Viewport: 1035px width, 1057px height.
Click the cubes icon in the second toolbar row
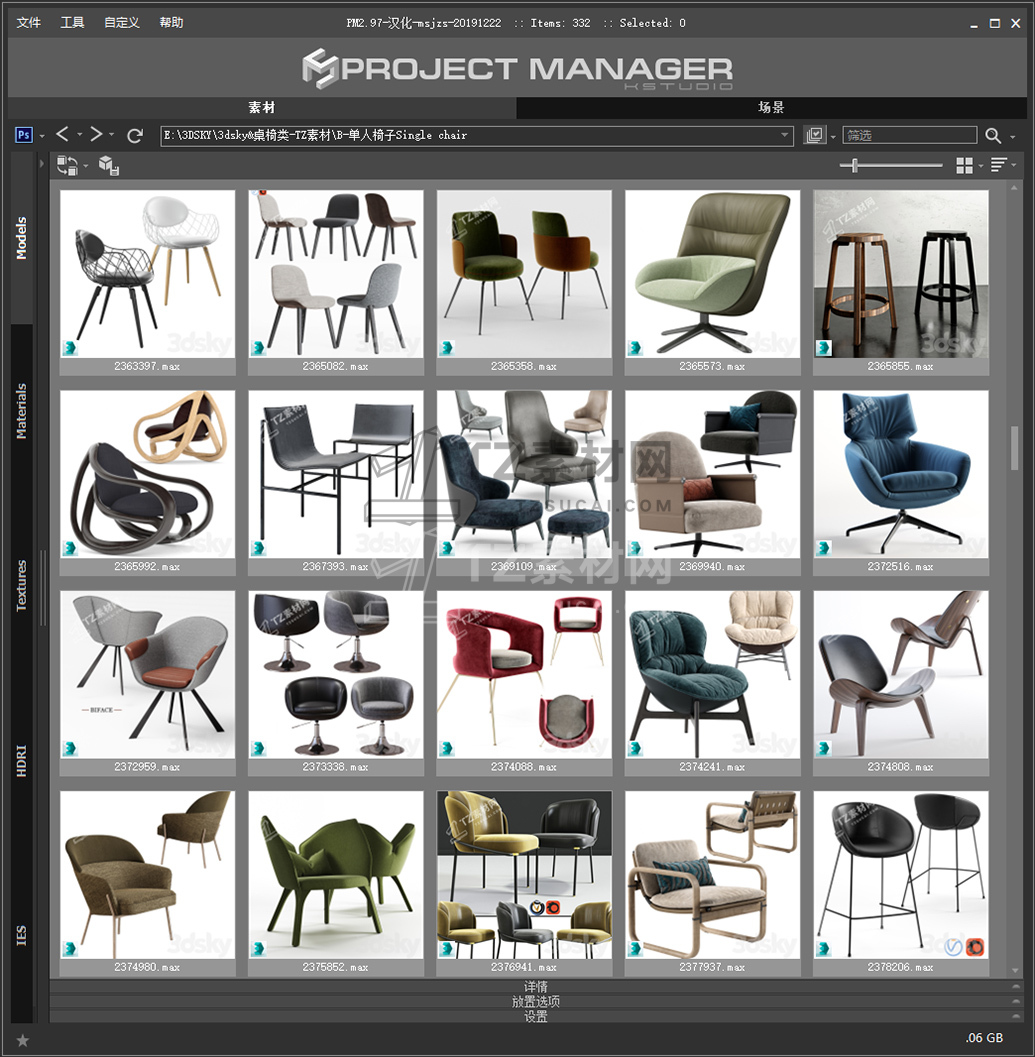click(x=109, y=165)
